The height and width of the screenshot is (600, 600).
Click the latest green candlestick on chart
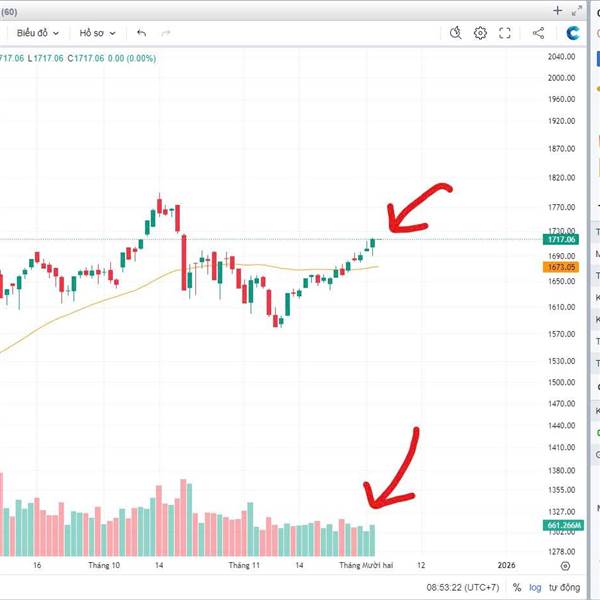click(x=372, y=244)
